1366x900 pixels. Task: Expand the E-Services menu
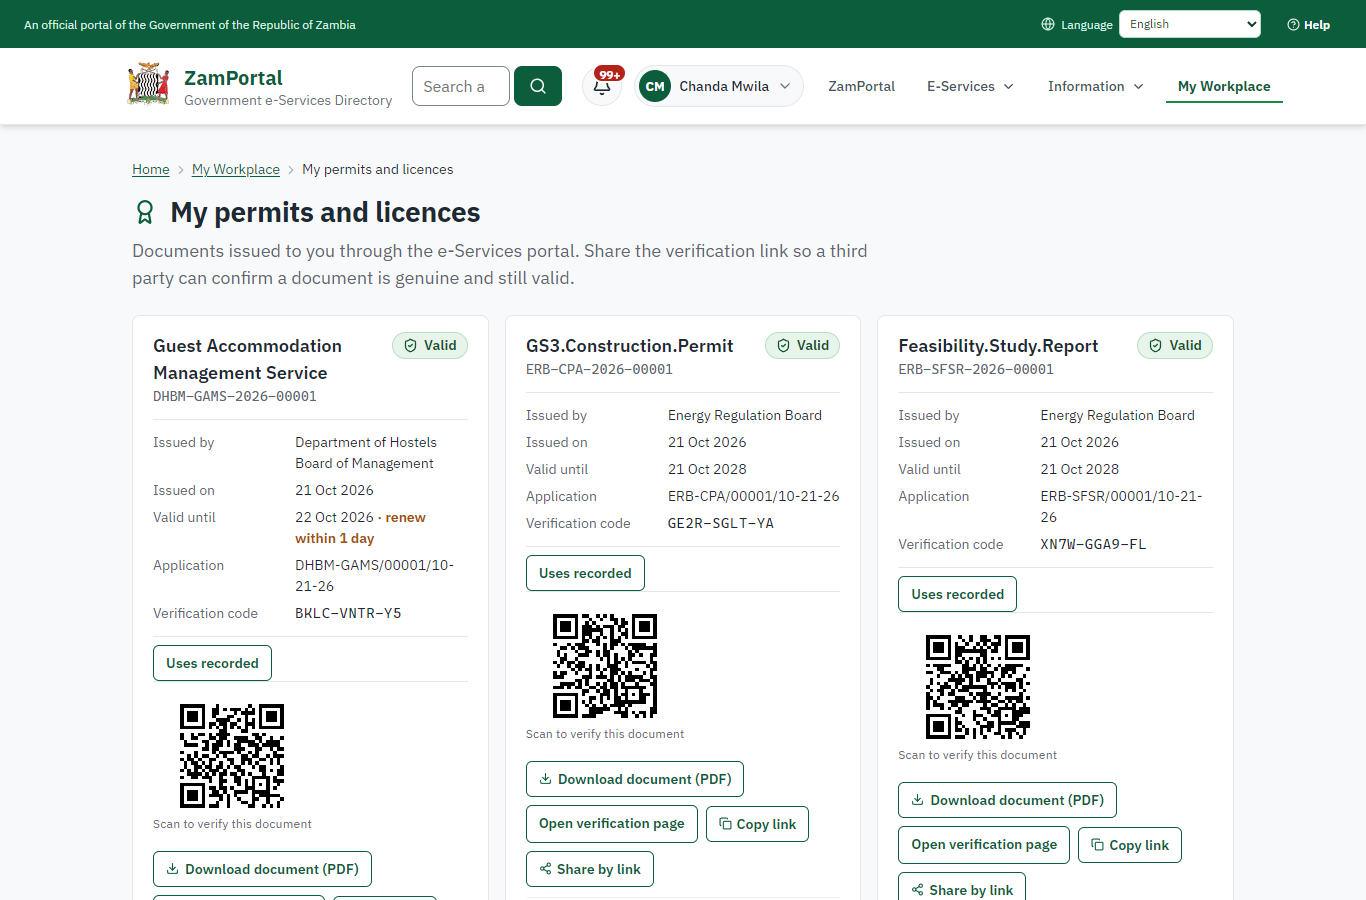tap(970, 86)
